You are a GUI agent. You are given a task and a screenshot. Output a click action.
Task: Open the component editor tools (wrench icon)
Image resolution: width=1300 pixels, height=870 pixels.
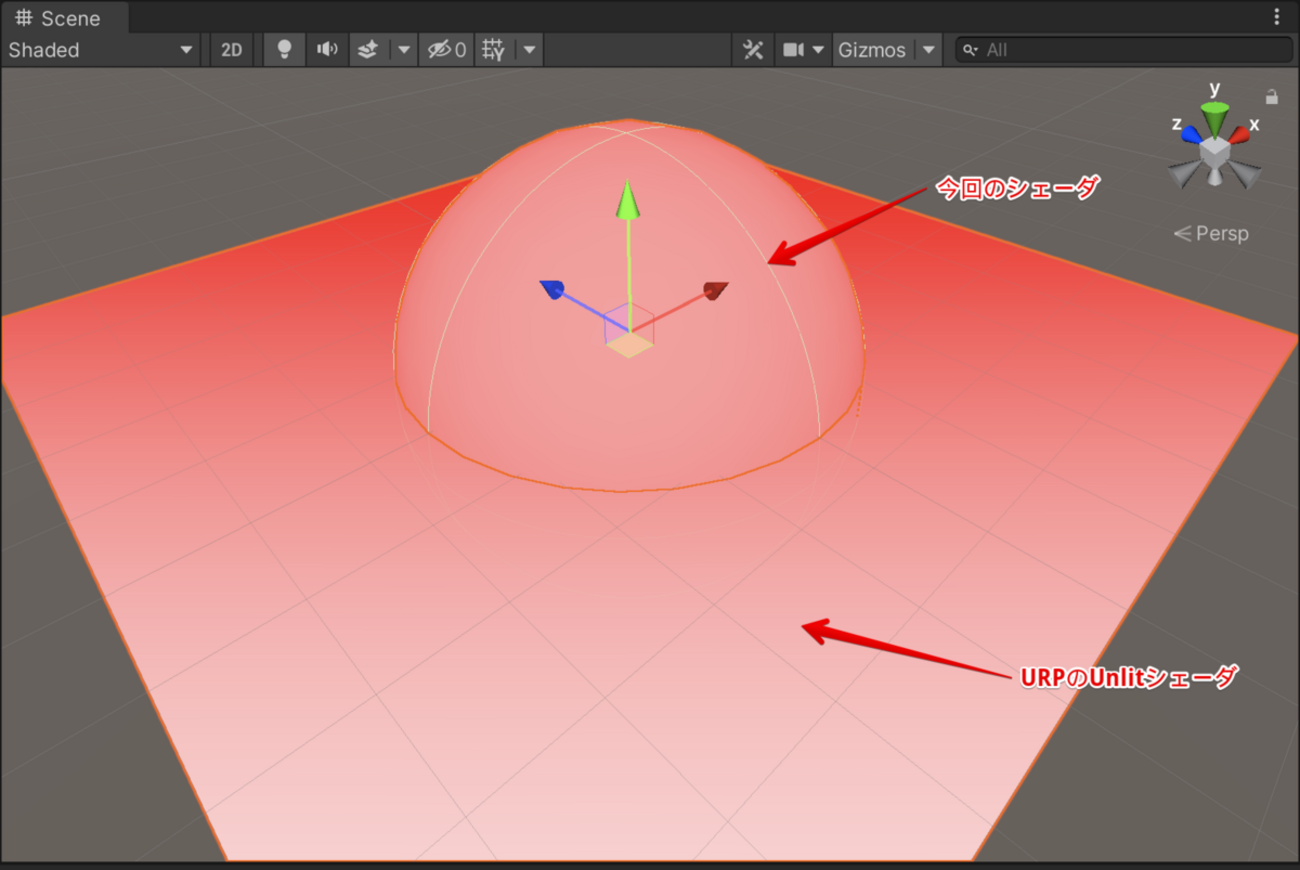(753, 50)
